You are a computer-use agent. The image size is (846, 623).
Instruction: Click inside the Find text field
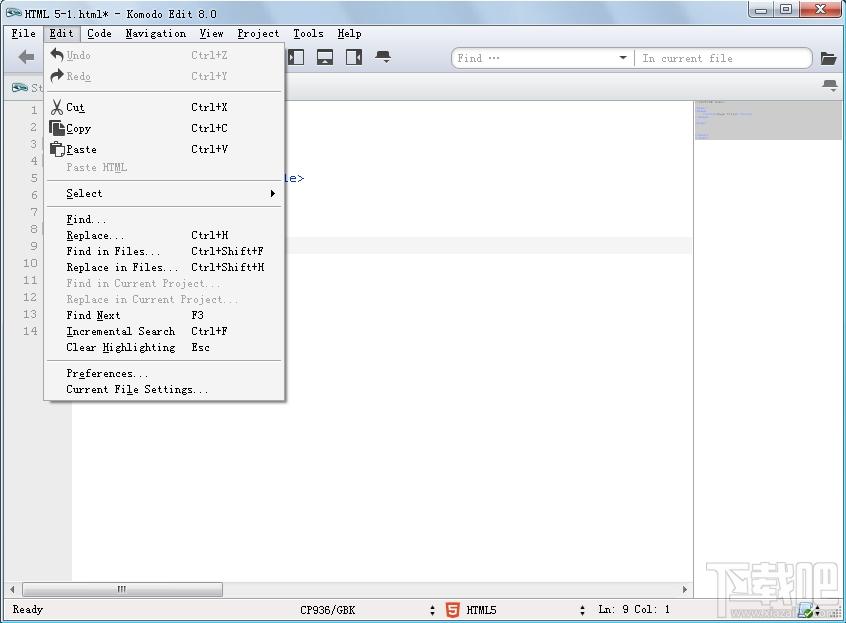click(534, 58)
